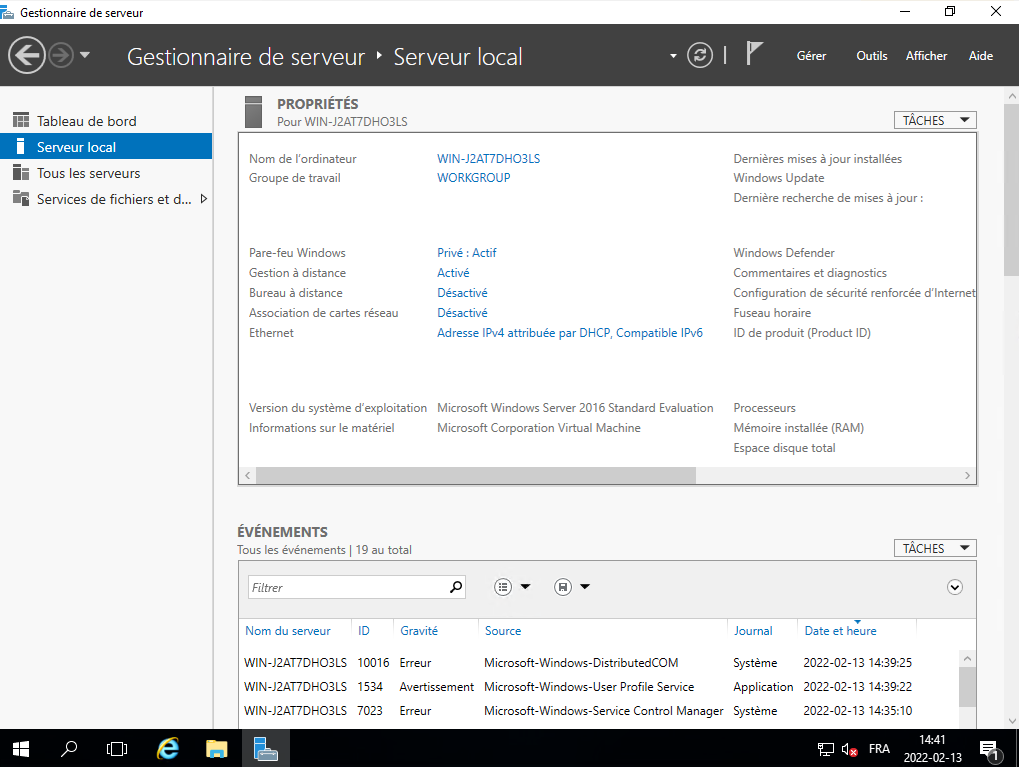Open the TÂCHES dropdown in Propriétés
The width and height of the screenshot is (1019, 767).
(934, 120)
